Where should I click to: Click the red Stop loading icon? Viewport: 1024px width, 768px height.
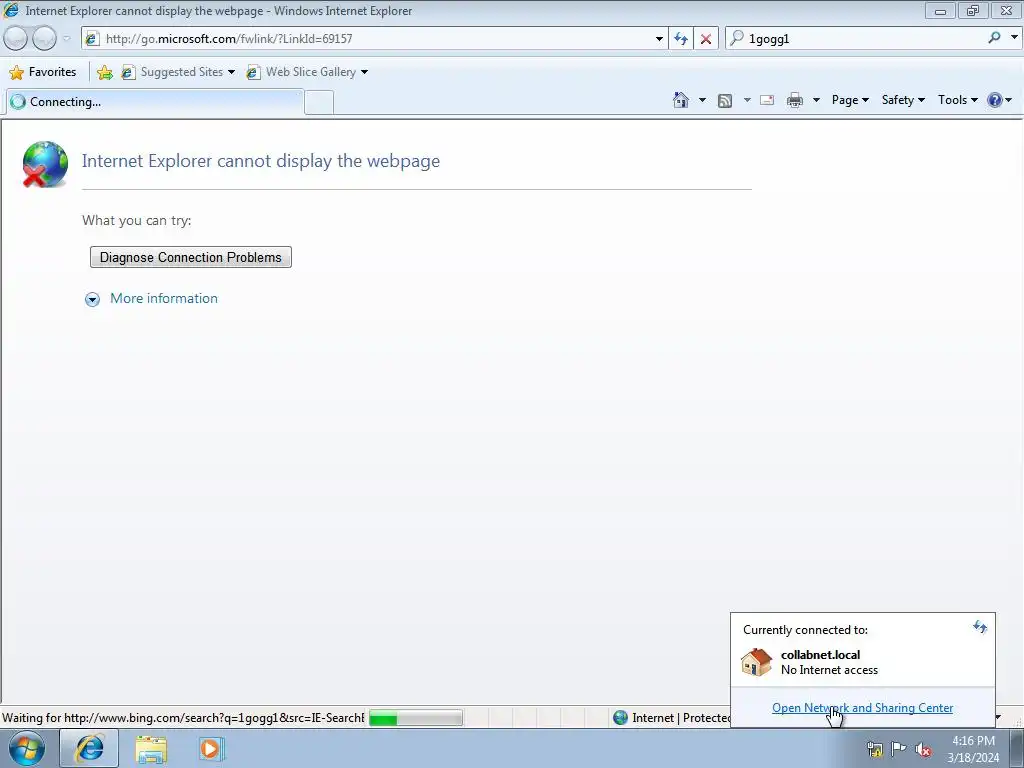coord(706,39)
